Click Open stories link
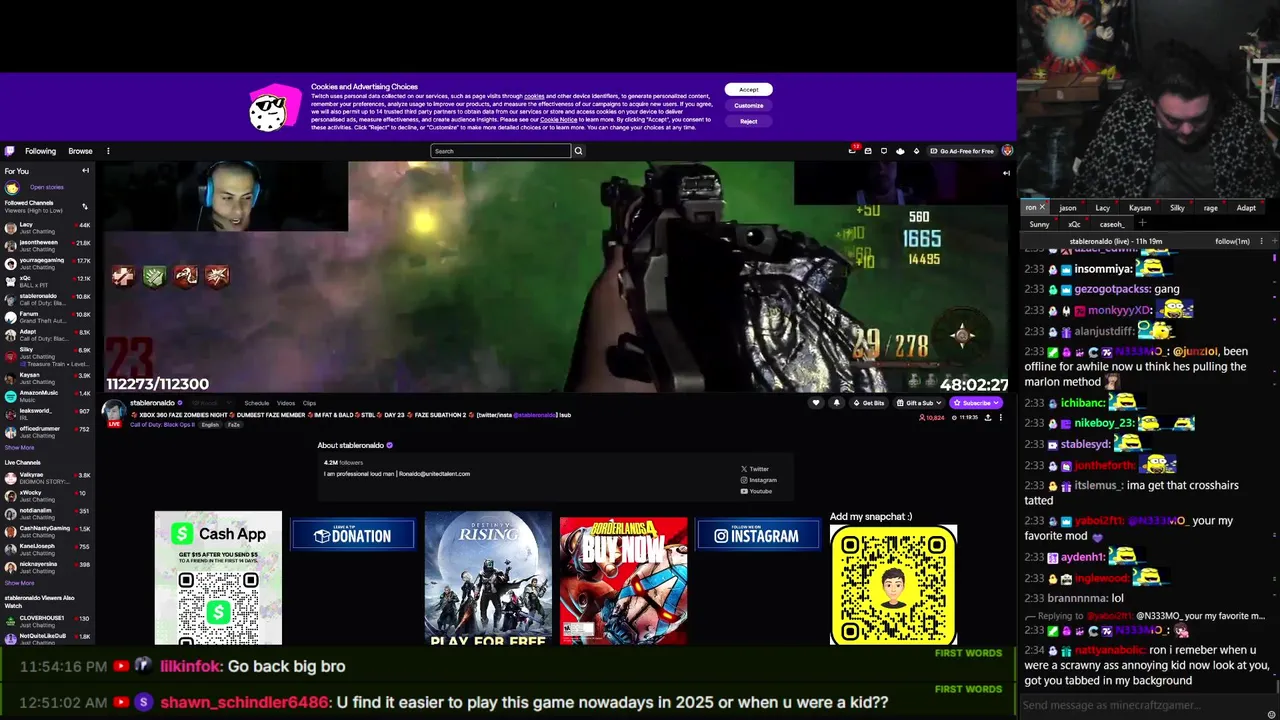The height and width of the screenshot is (720, 1280). tap(47, 187)
